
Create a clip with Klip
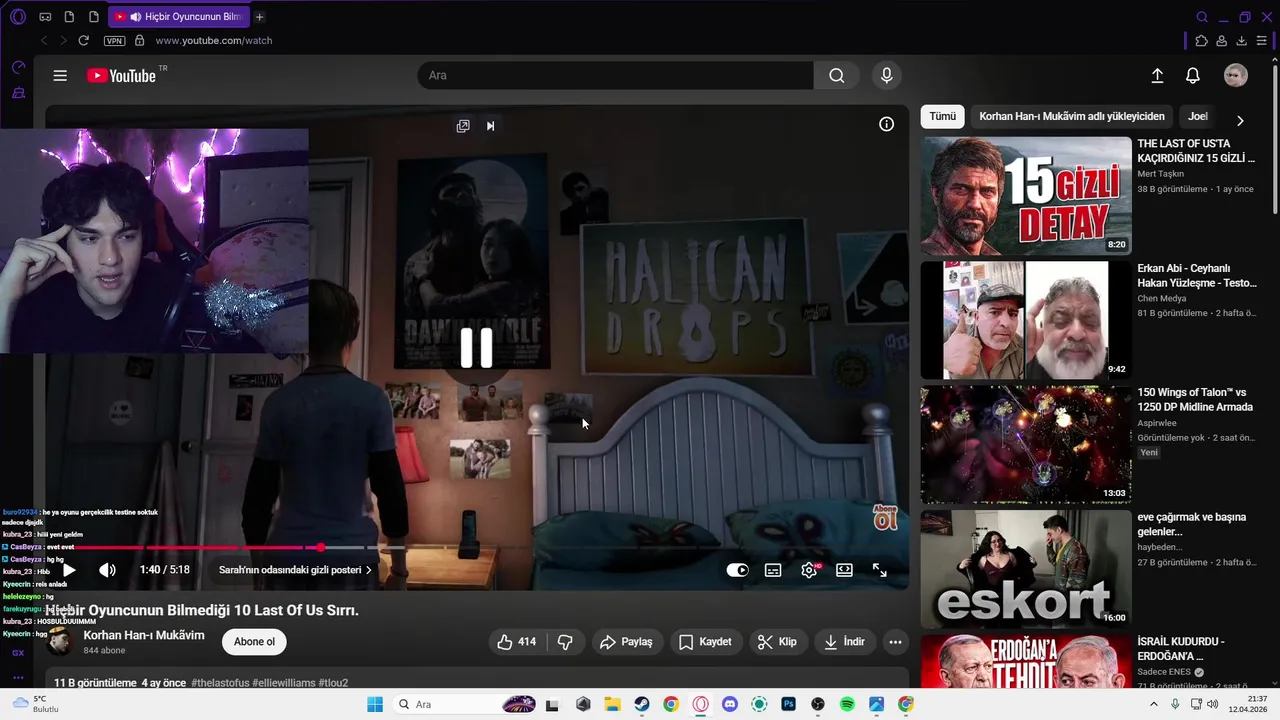[777, 642]
